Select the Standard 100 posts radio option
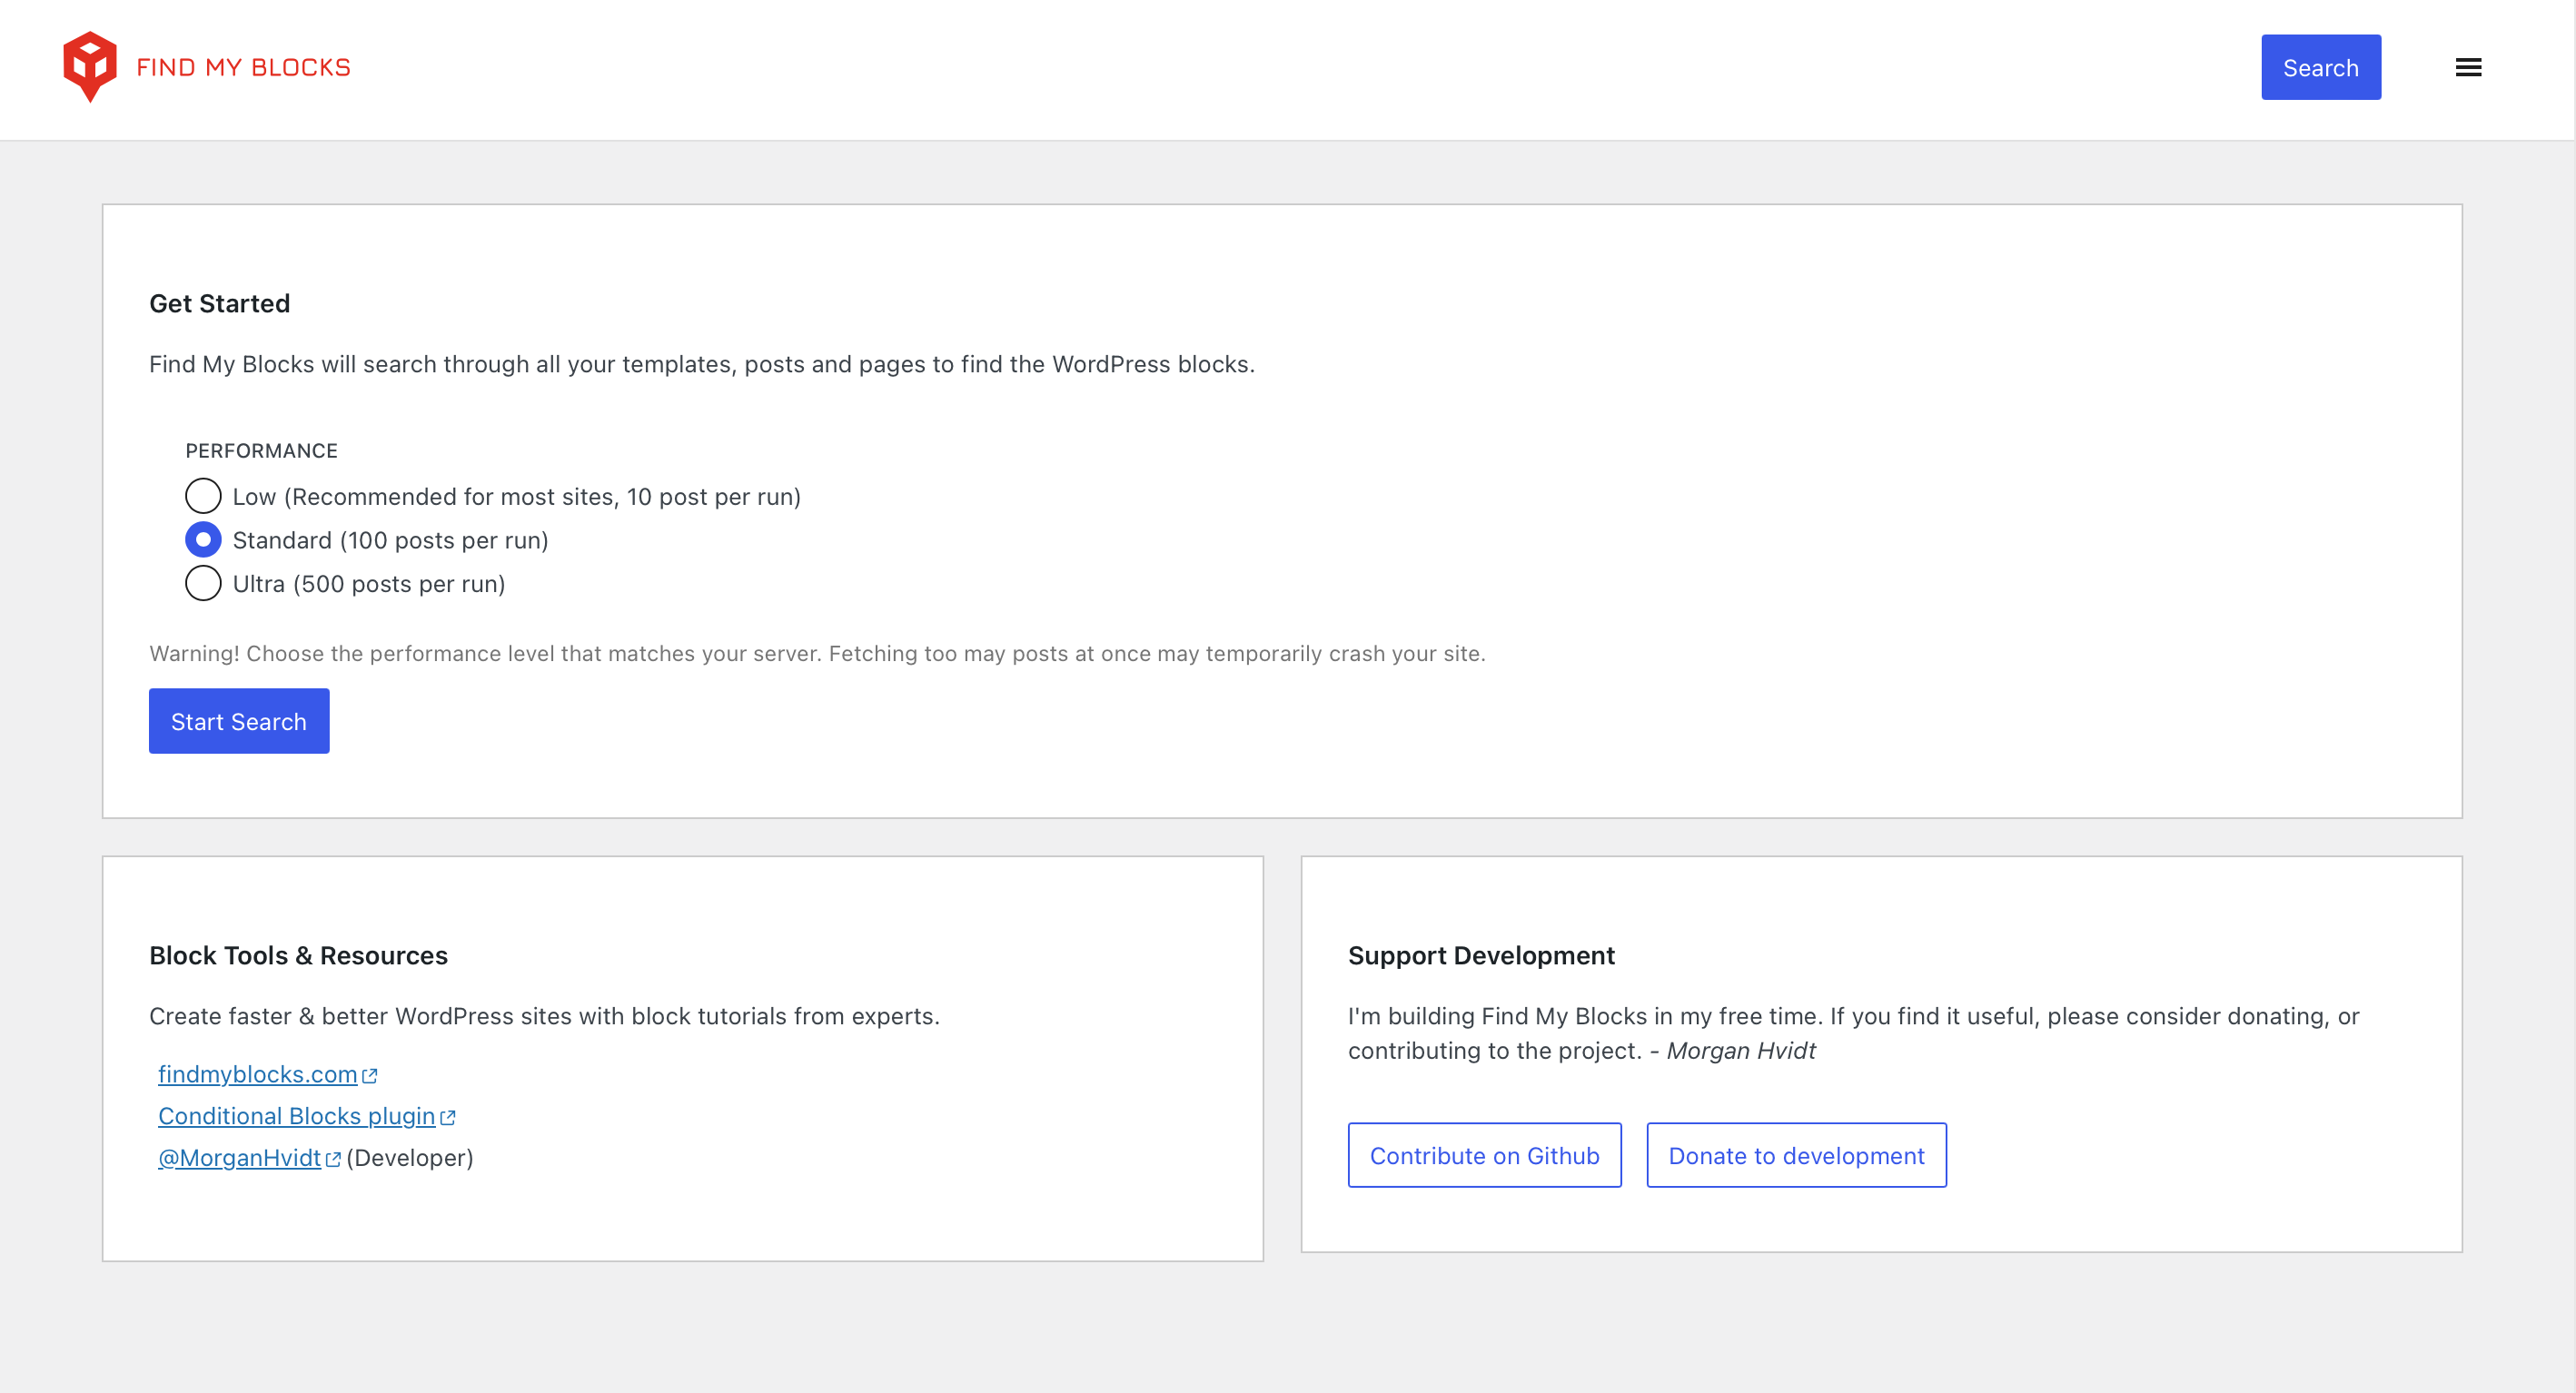 coord(203,540)
